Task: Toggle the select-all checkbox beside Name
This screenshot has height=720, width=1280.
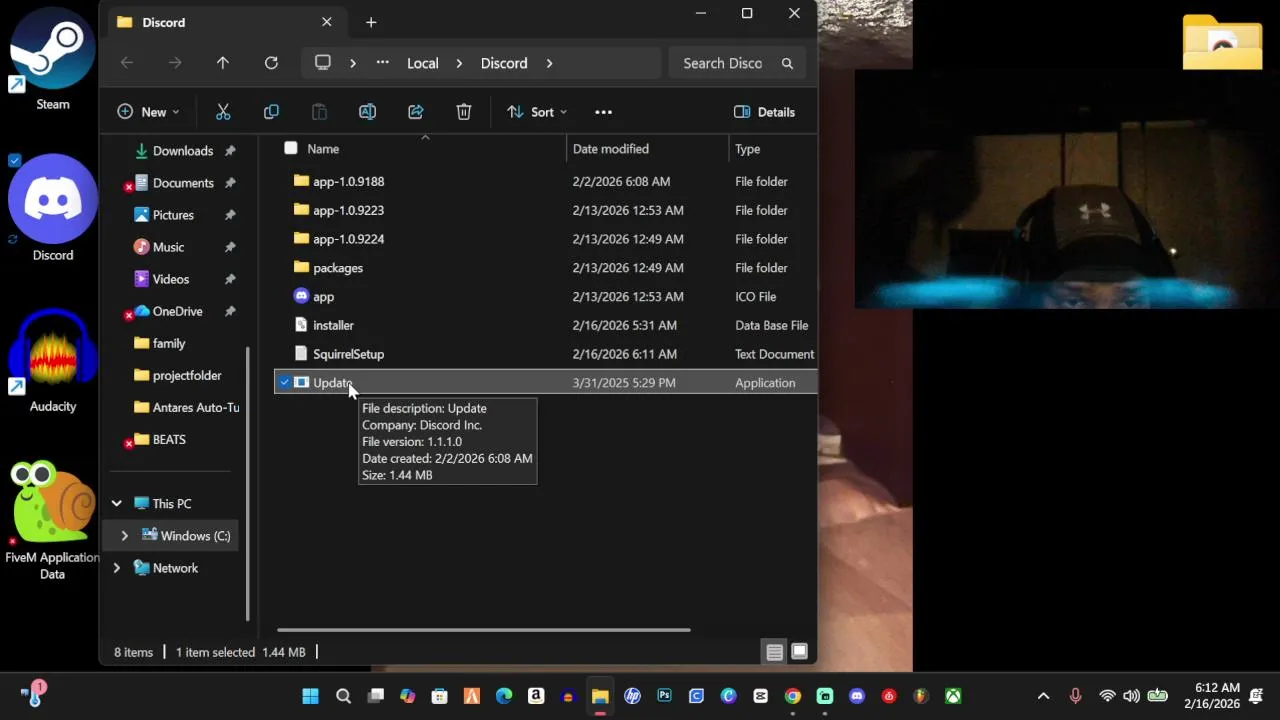Action: [x=291, y=148]
